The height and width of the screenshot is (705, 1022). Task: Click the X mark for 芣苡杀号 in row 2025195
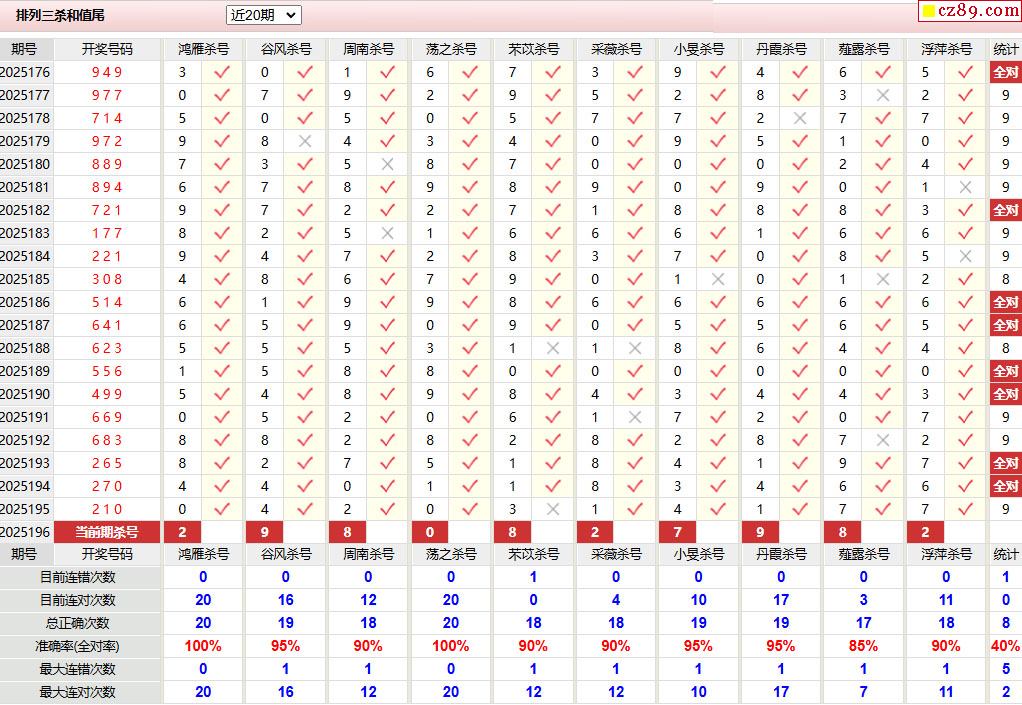pos(553,510)
